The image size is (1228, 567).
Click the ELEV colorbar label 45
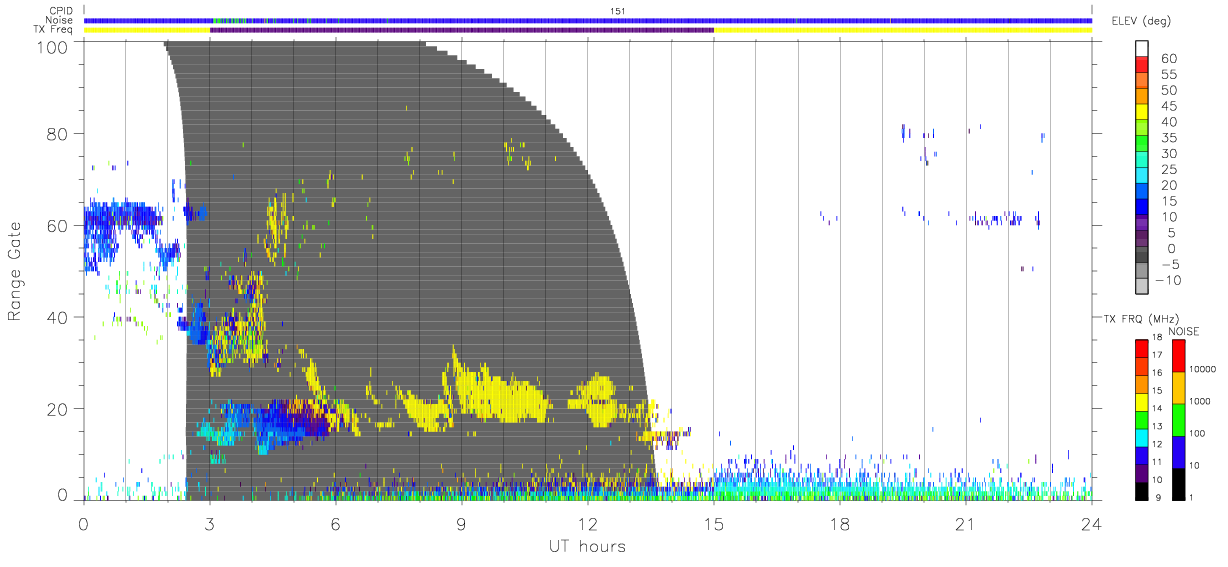click(1168, 106)
